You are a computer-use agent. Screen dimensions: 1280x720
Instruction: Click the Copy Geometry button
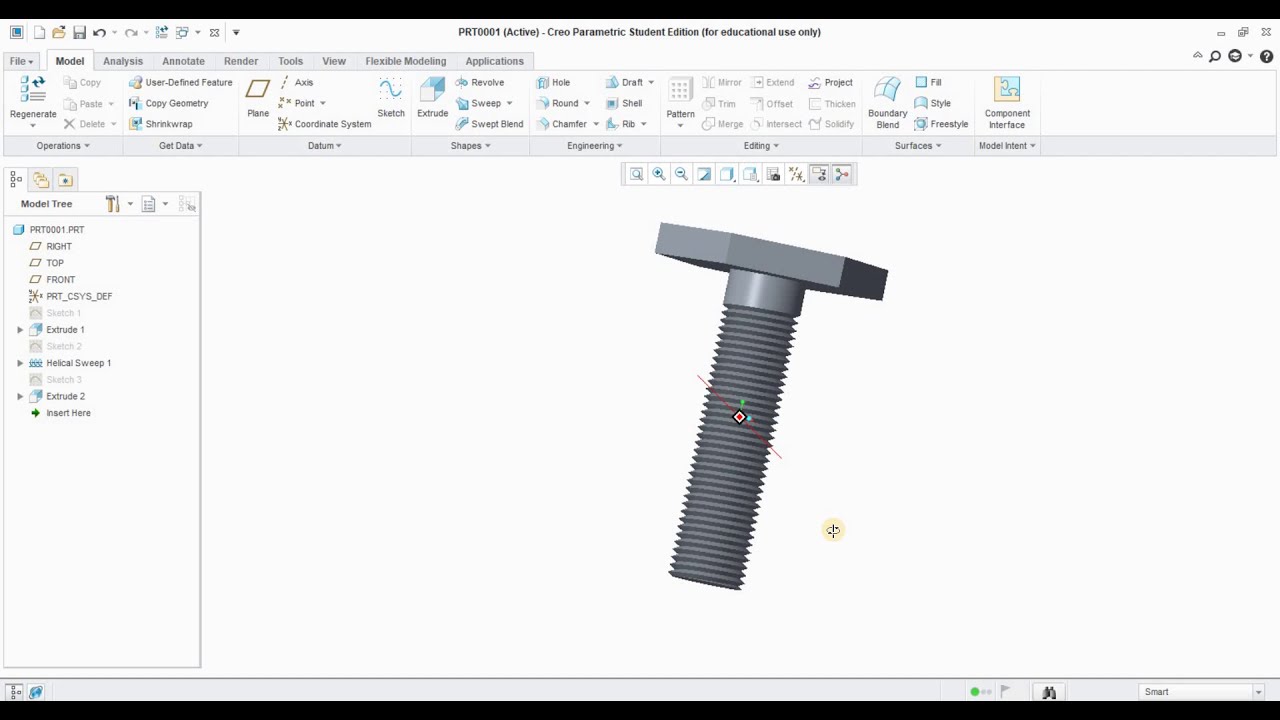point(168,103)
